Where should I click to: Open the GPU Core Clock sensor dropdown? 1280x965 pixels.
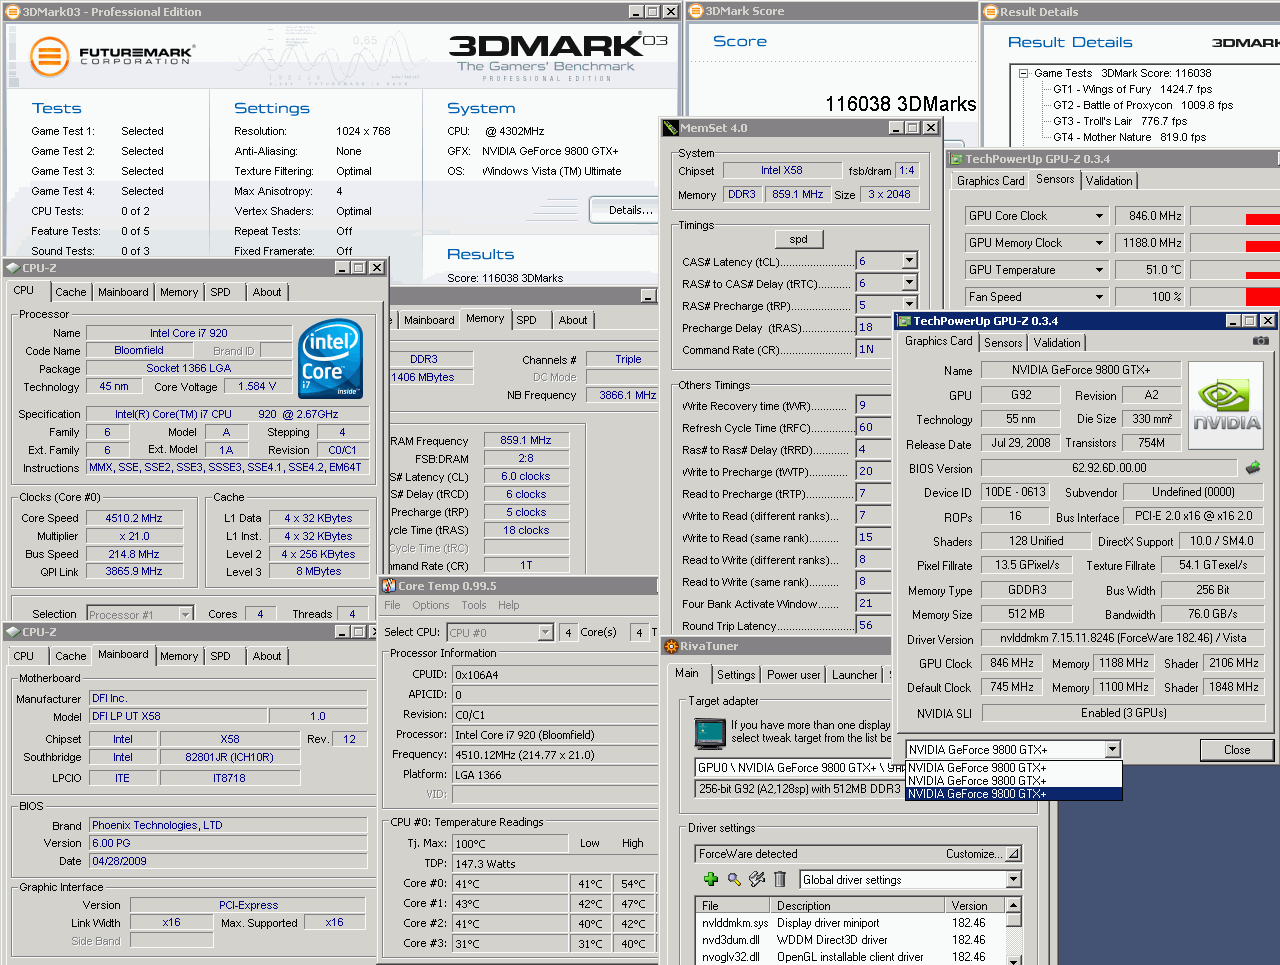(1099, 216)
